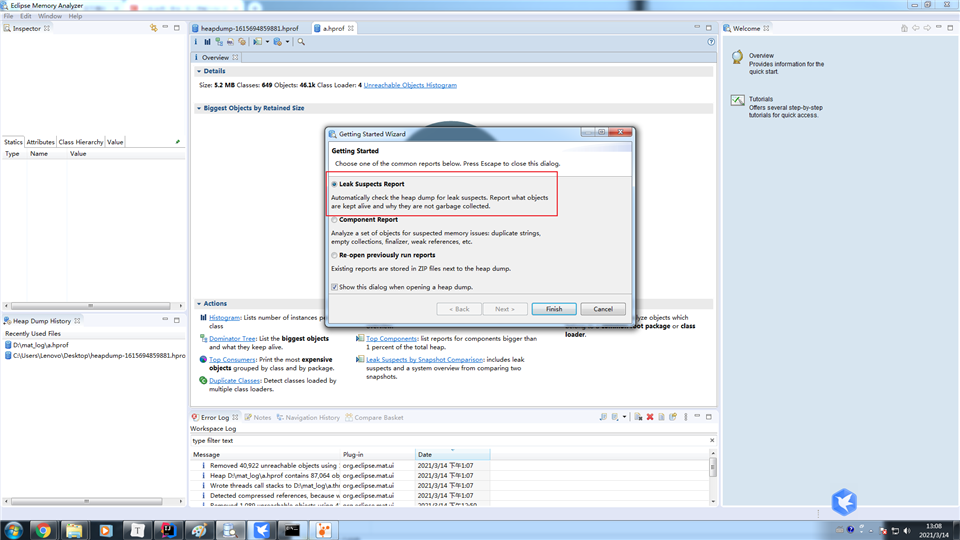Click the open log file icon
The image size is (960, 540).
coord(661,417)
